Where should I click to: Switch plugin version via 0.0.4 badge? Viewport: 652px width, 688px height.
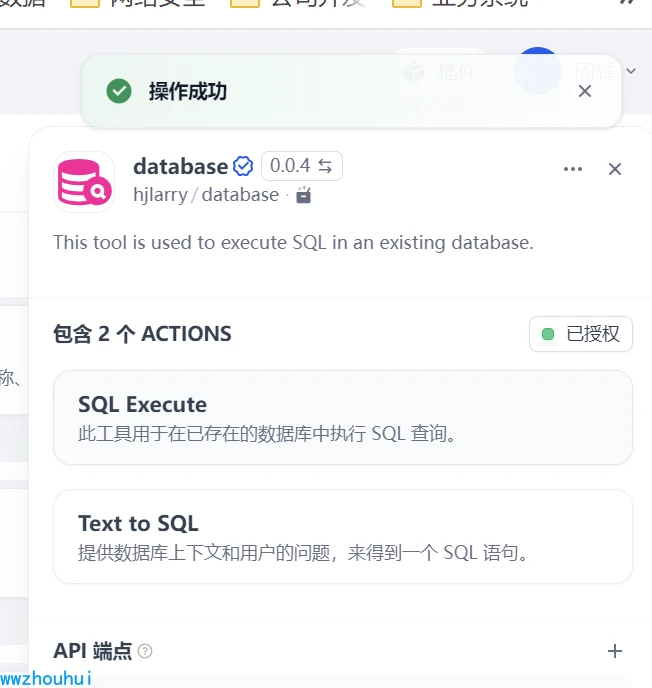[301, 166]
